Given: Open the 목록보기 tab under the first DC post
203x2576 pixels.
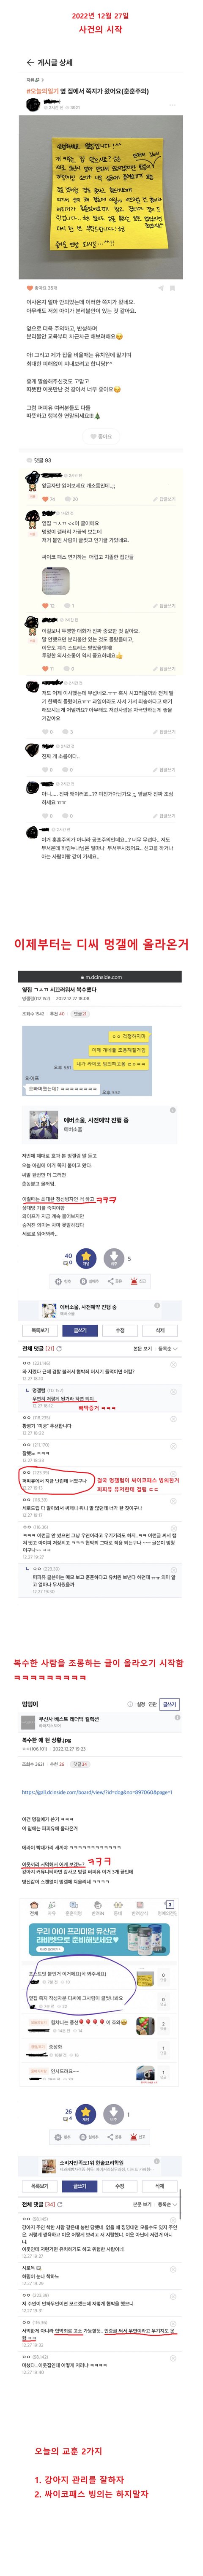Looking at the screenshot, I should (40, 1330).
